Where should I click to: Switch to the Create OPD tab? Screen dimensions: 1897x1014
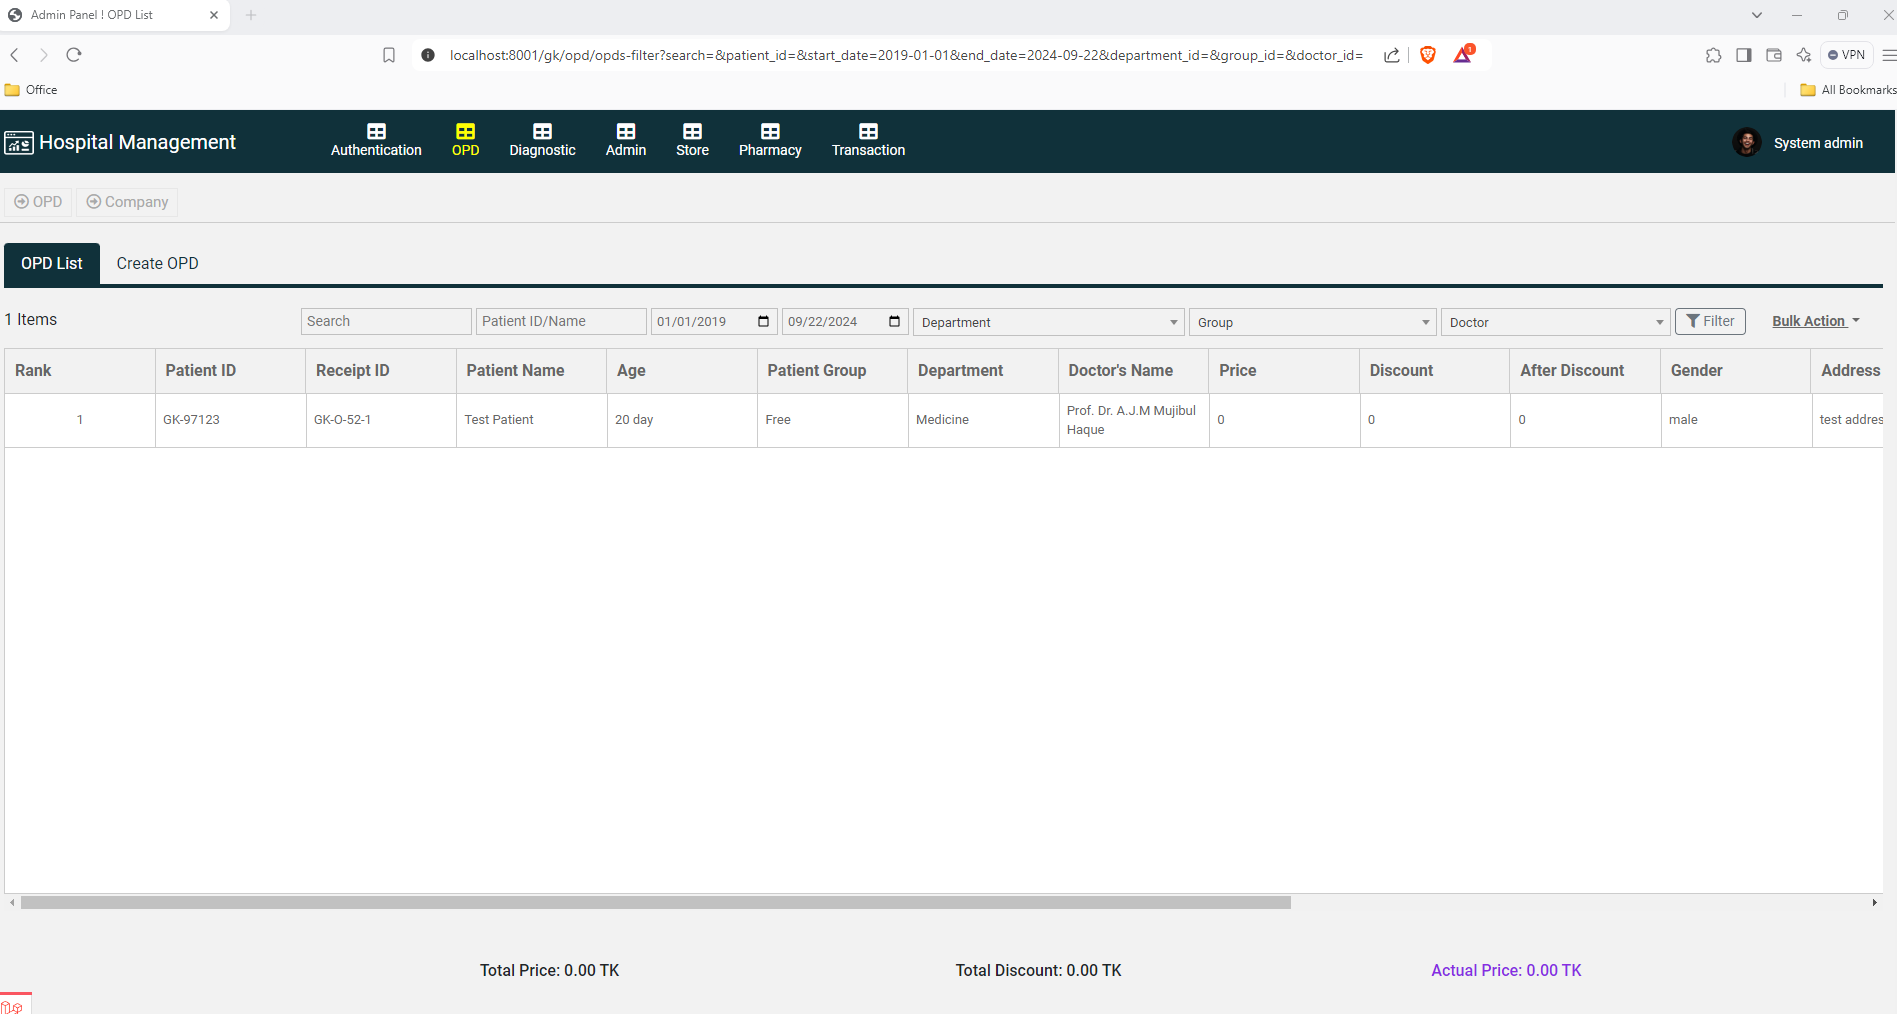(157, 263)
